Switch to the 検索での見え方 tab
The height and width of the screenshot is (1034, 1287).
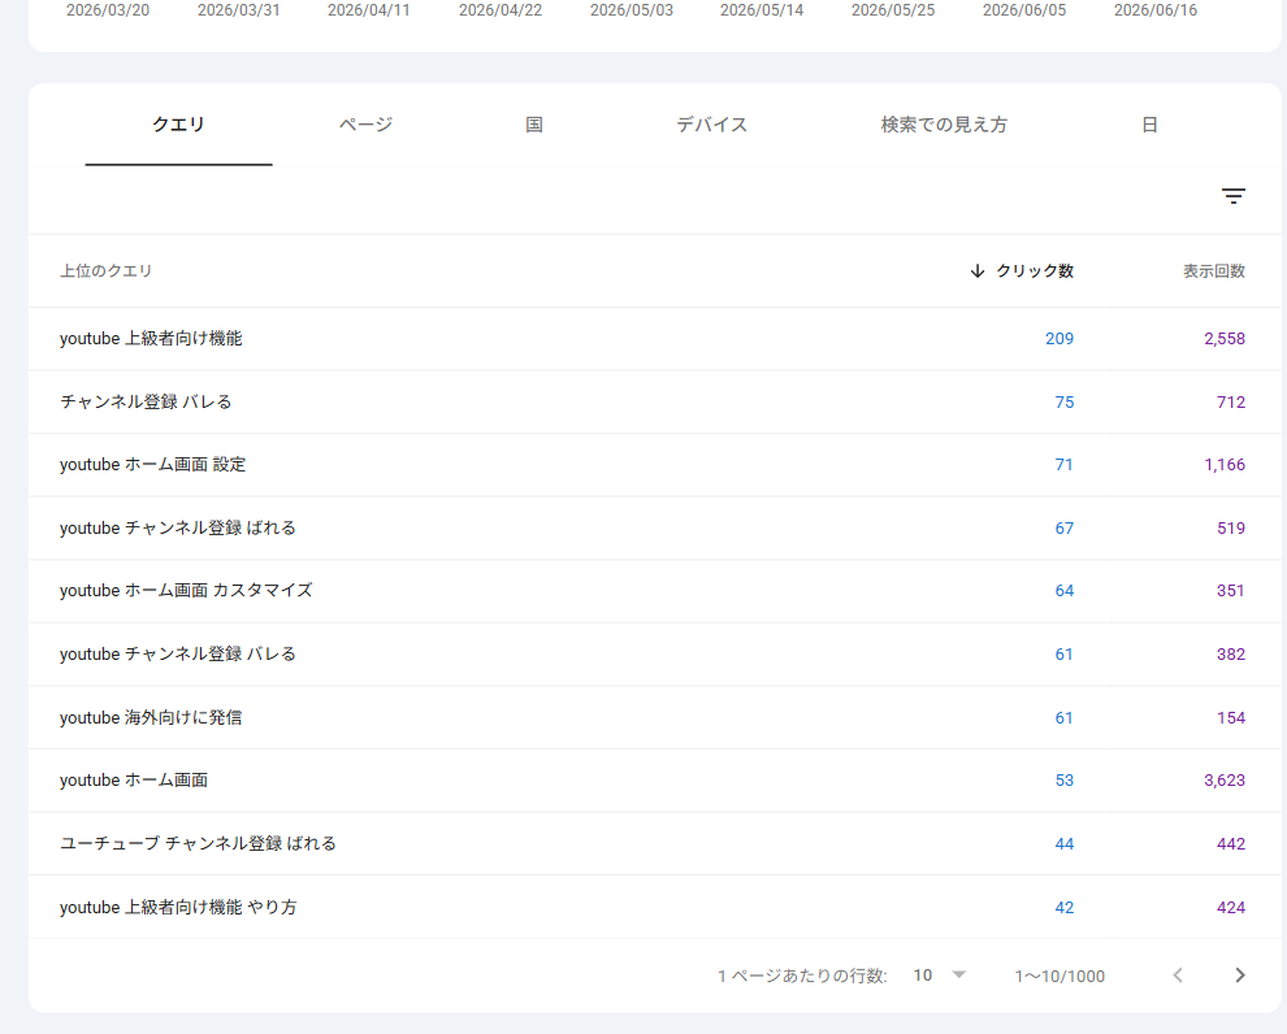click(943, 125)
